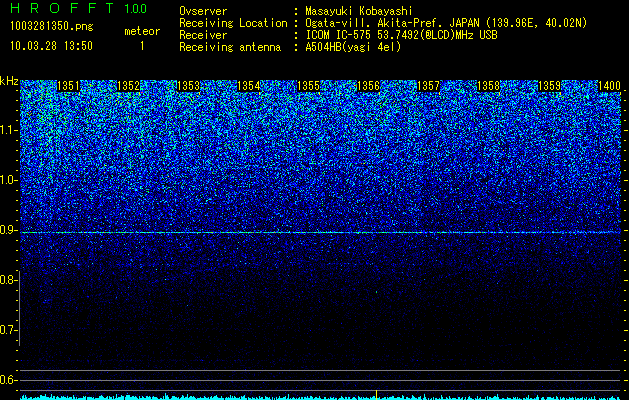This screenshot has height=400, width=629.
Task: Select the file name 1003281350.png
Action: click(52, 27)
